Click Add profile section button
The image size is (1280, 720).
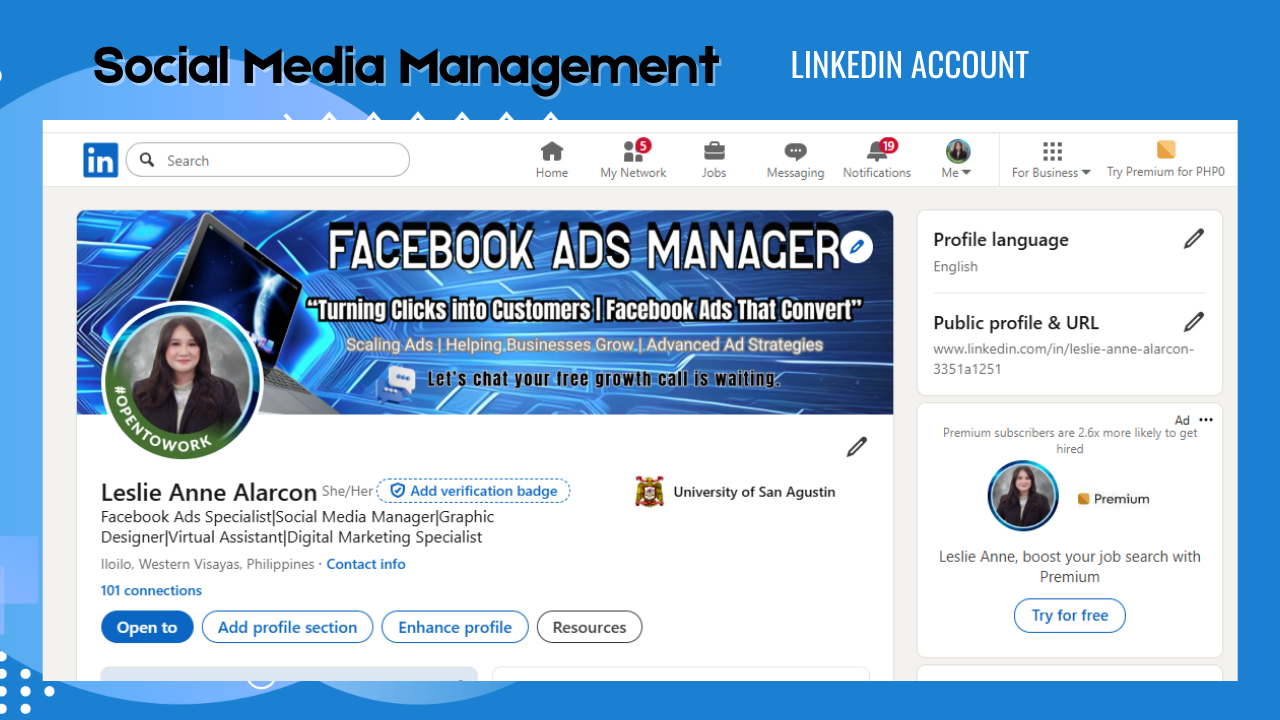pos(287,627)
